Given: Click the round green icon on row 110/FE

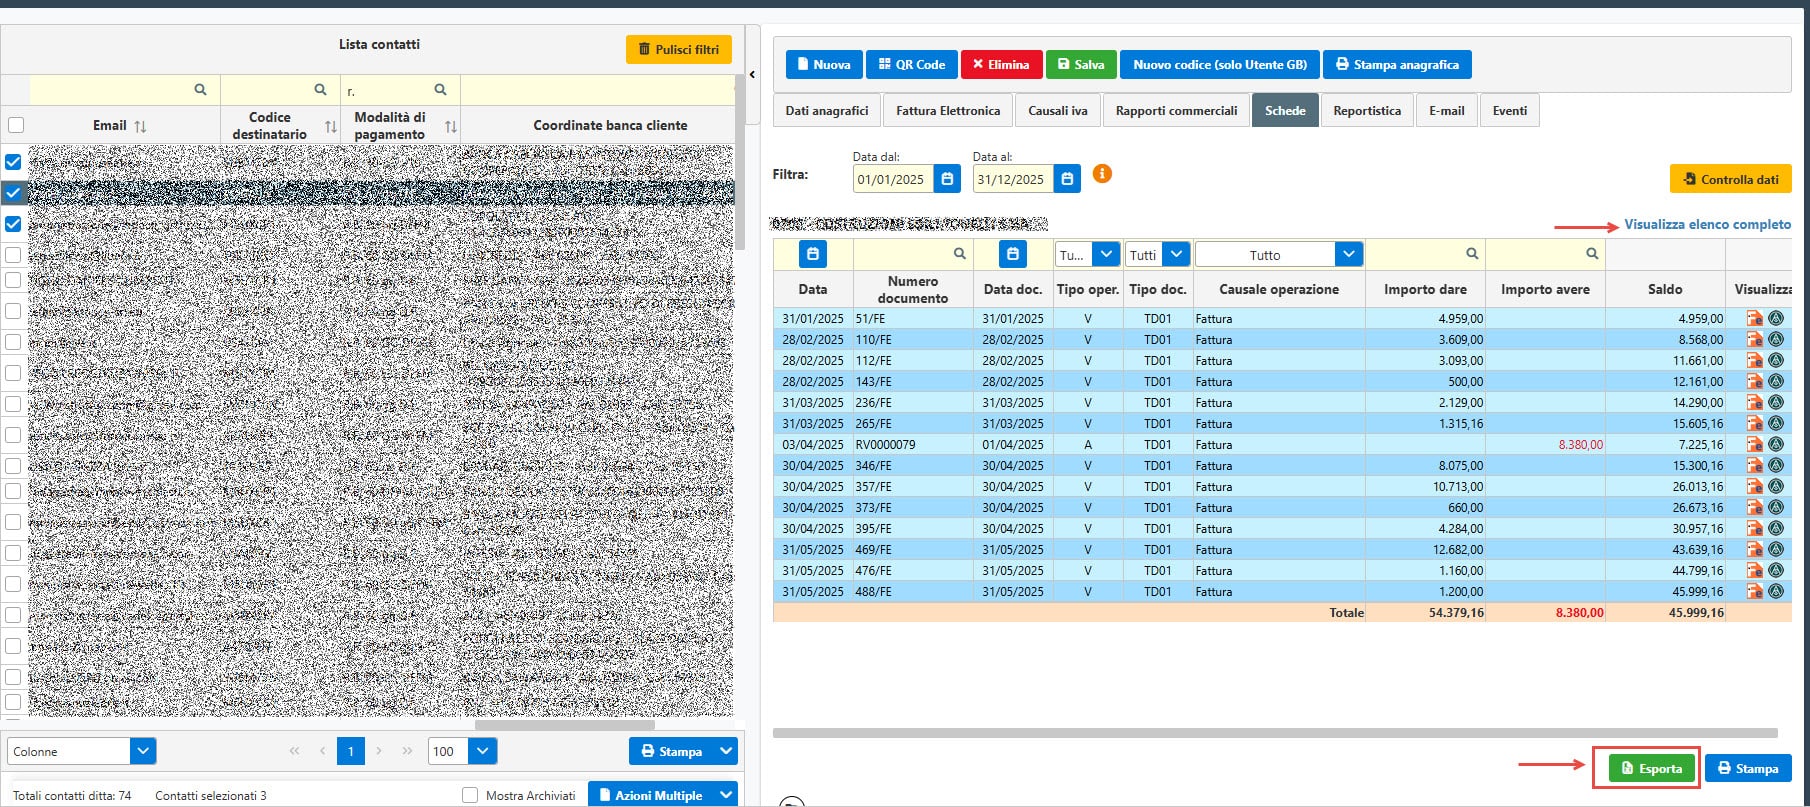Looking at the screenshot, I should coord(1776,339).
